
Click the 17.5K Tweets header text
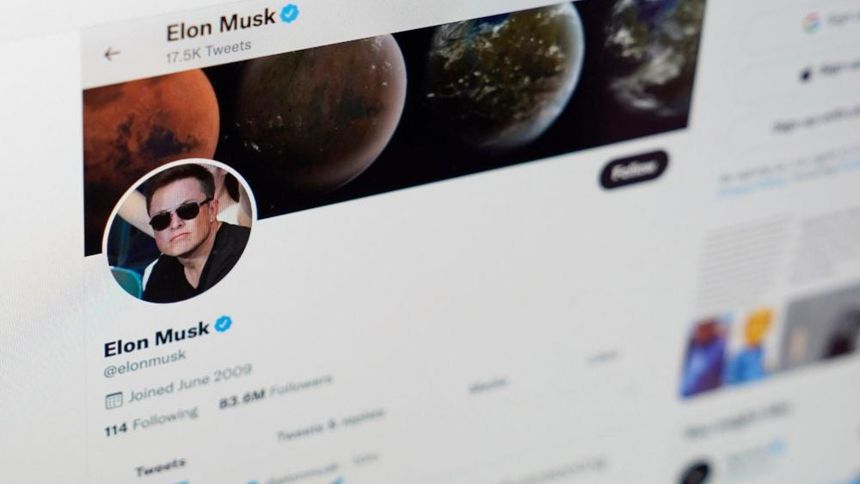tap(208, 49)
